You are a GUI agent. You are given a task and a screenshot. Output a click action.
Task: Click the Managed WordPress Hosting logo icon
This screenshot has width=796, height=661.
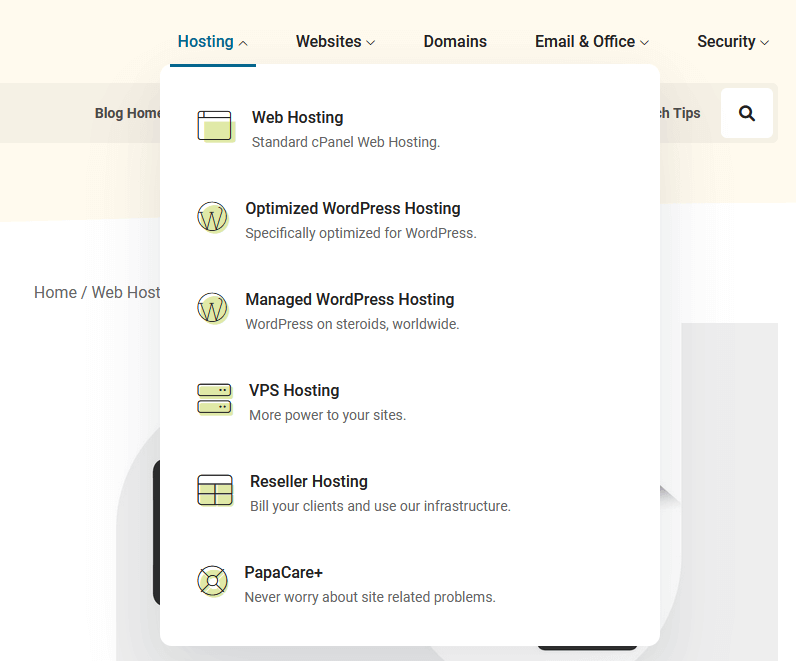tap(212, 308)
